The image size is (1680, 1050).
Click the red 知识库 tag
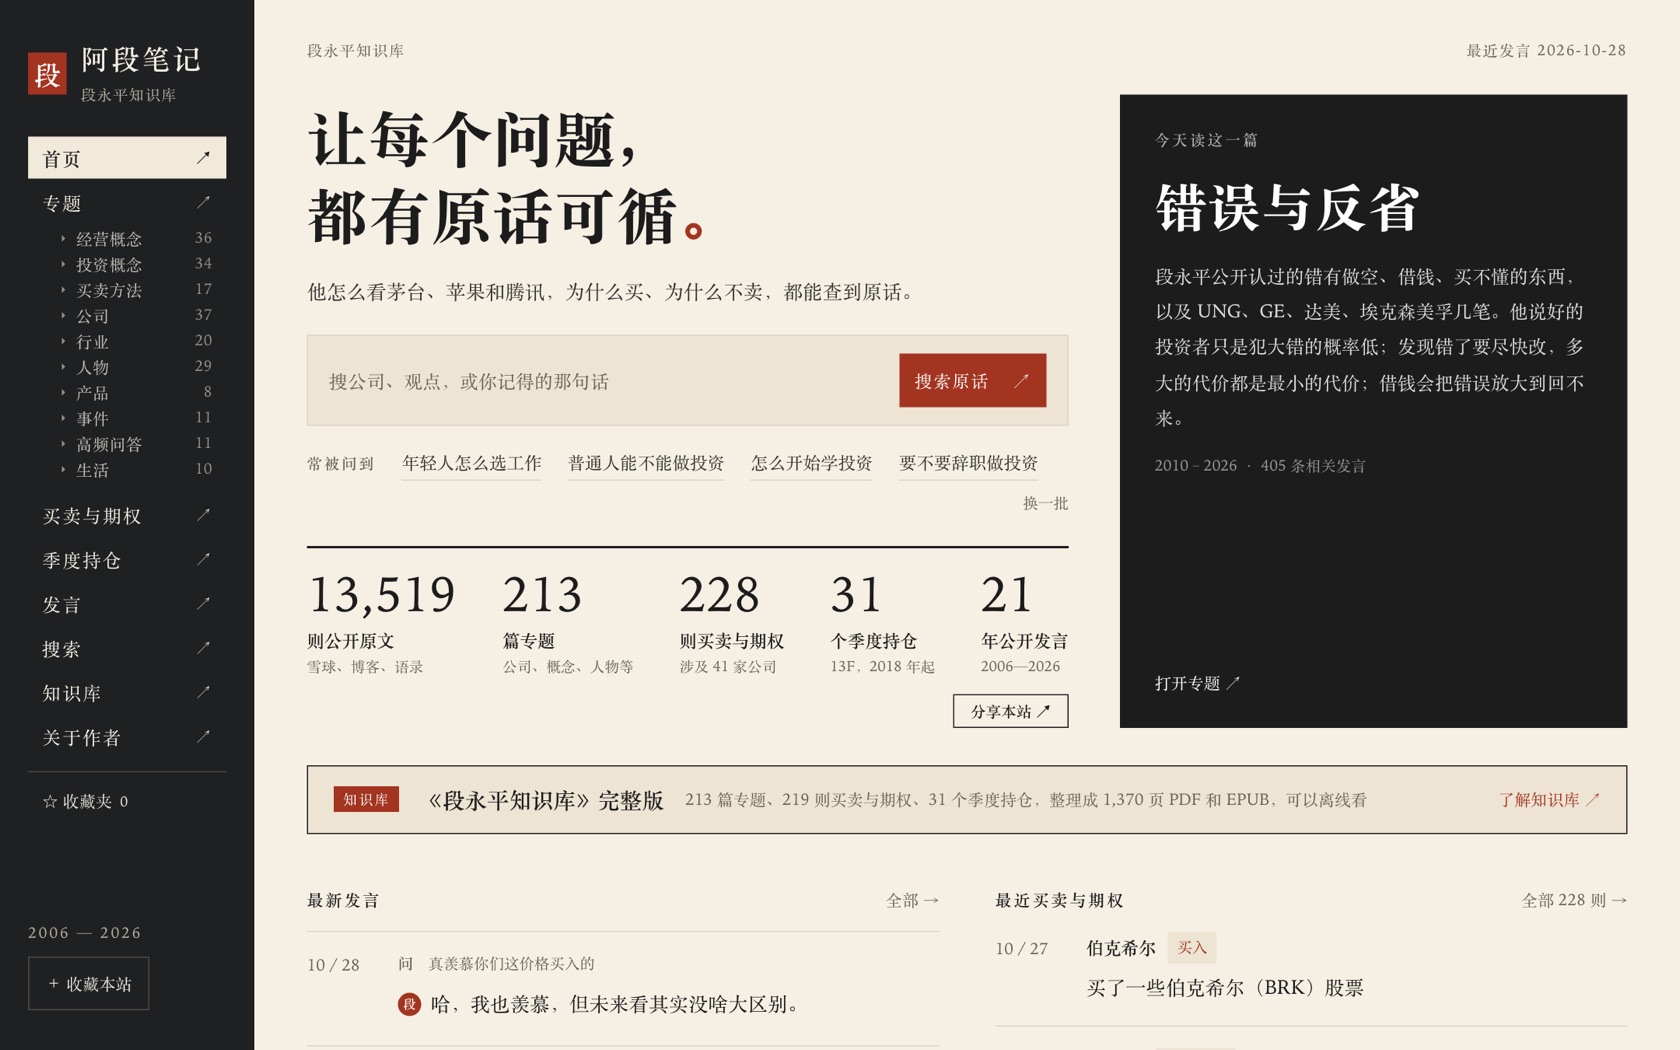point(366,799)
